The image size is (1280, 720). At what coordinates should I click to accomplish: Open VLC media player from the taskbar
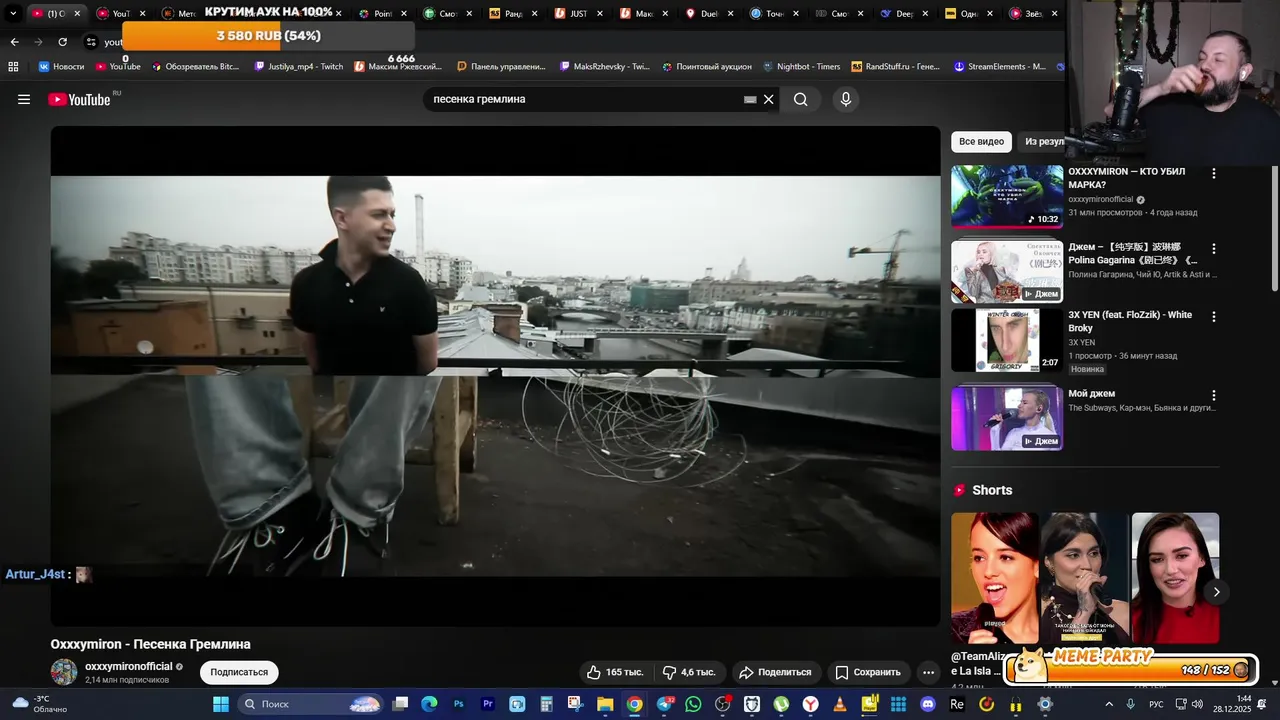[x=840, y=704]
